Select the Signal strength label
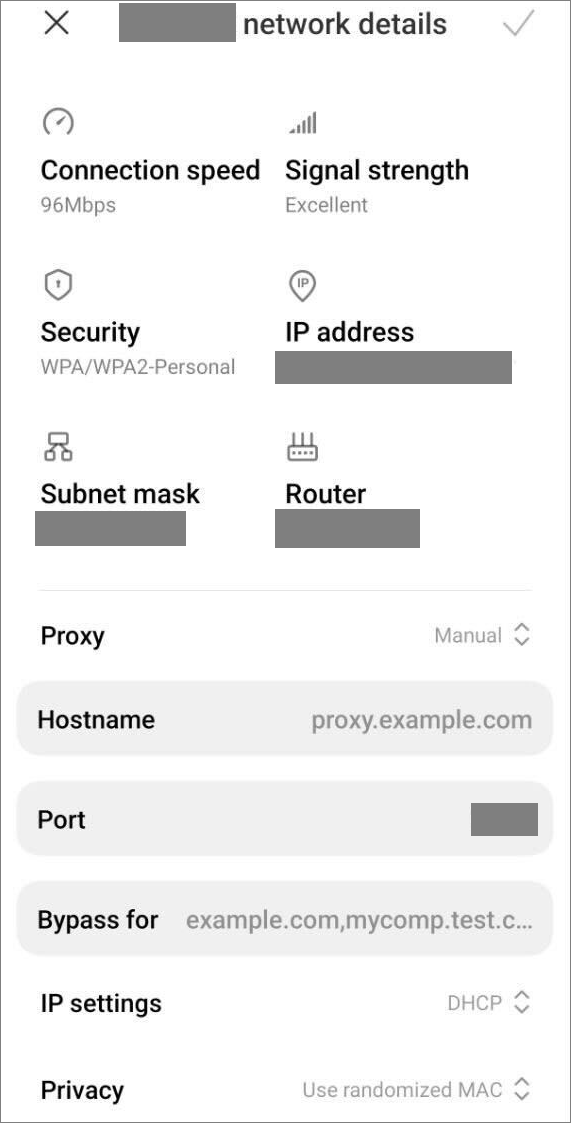 coord(377,170)
